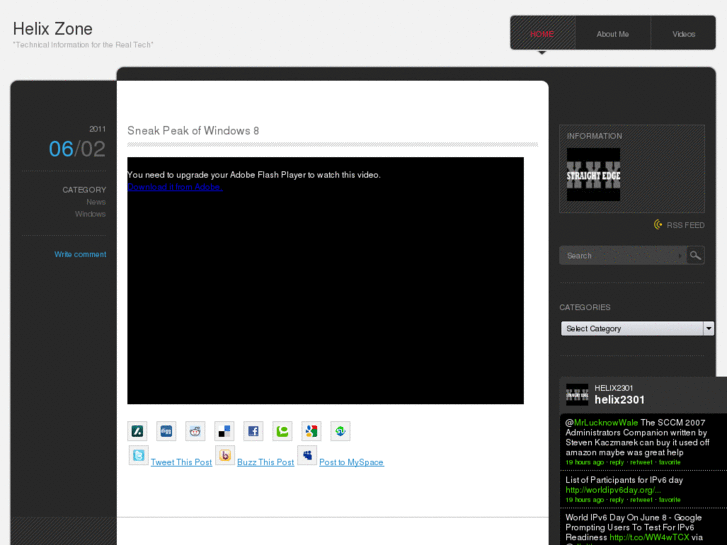Open the worldipv6day.org tweet link
The height and width of the screenshot is (545, 727).
coord(613,490)
